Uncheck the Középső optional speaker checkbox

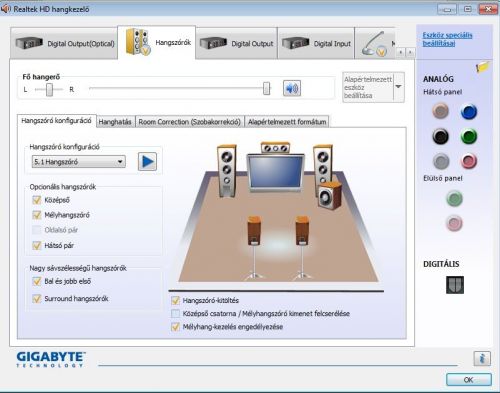(x=37, y=200)
